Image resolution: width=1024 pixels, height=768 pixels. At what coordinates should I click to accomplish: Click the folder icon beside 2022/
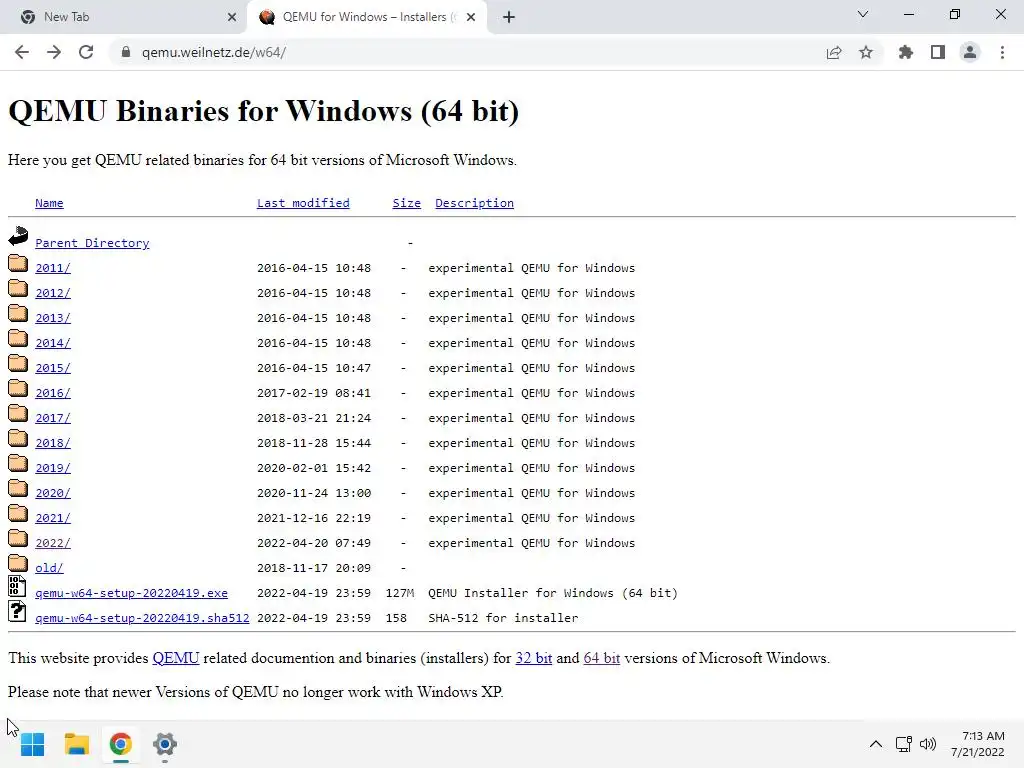(x=18, y=538)
